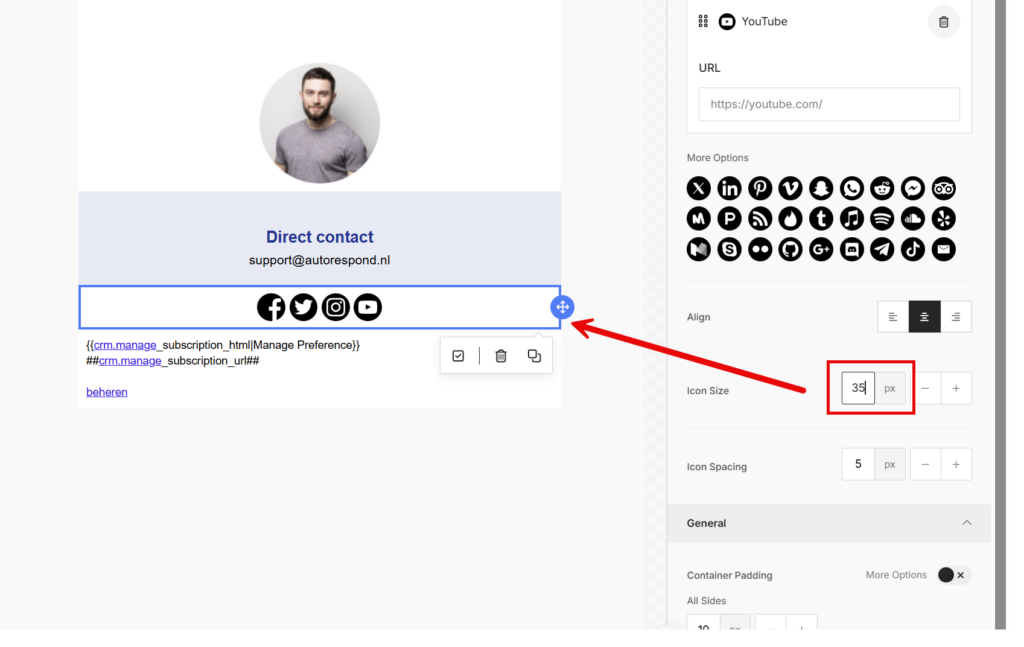
Task: Delete the YouTube social link
Action: click(x=943, y=22)
